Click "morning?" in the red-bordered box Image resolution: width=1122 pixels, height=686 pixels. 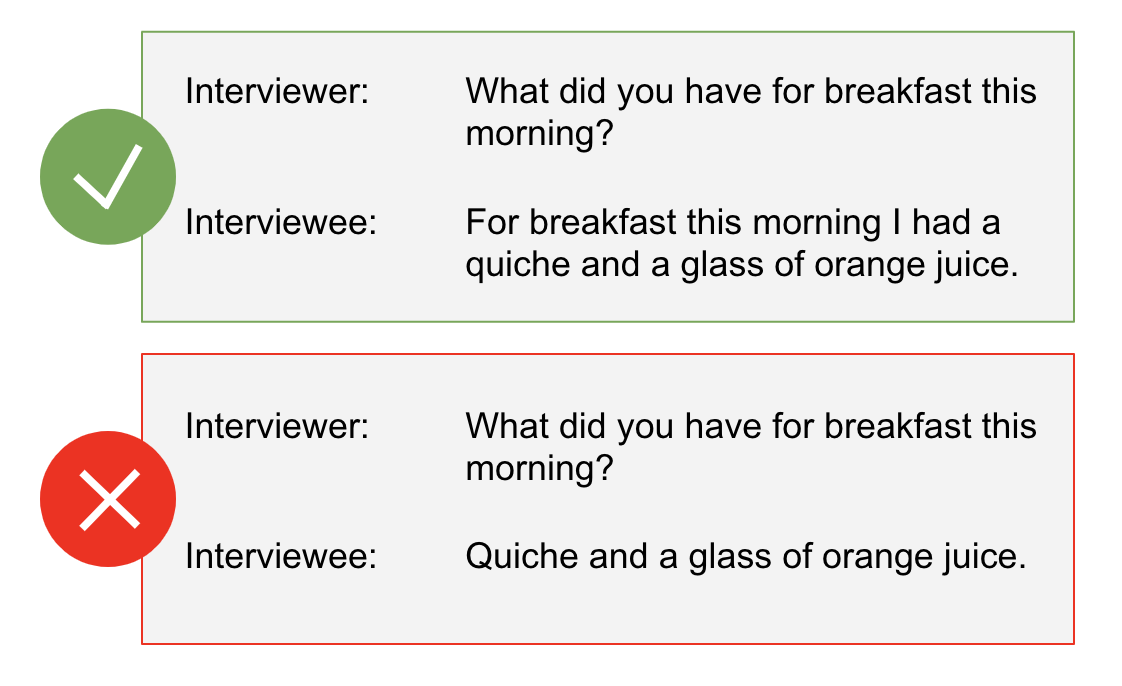click(x=540, y=469)
